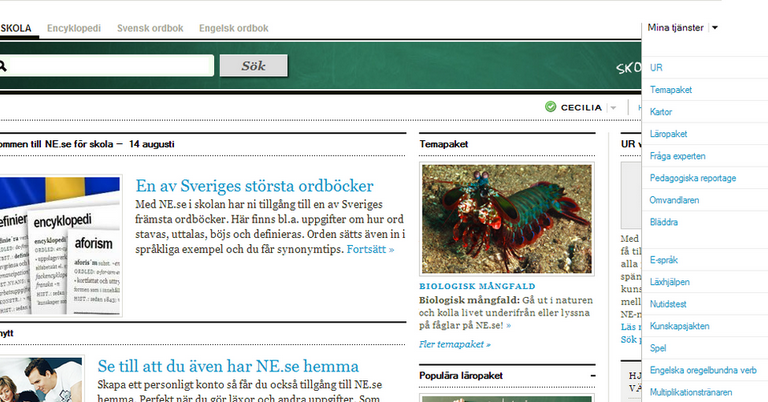The height and width of the screenshot is (402, 768).
Task: Click the family photo thumbnail
Action: click(42, 379)
